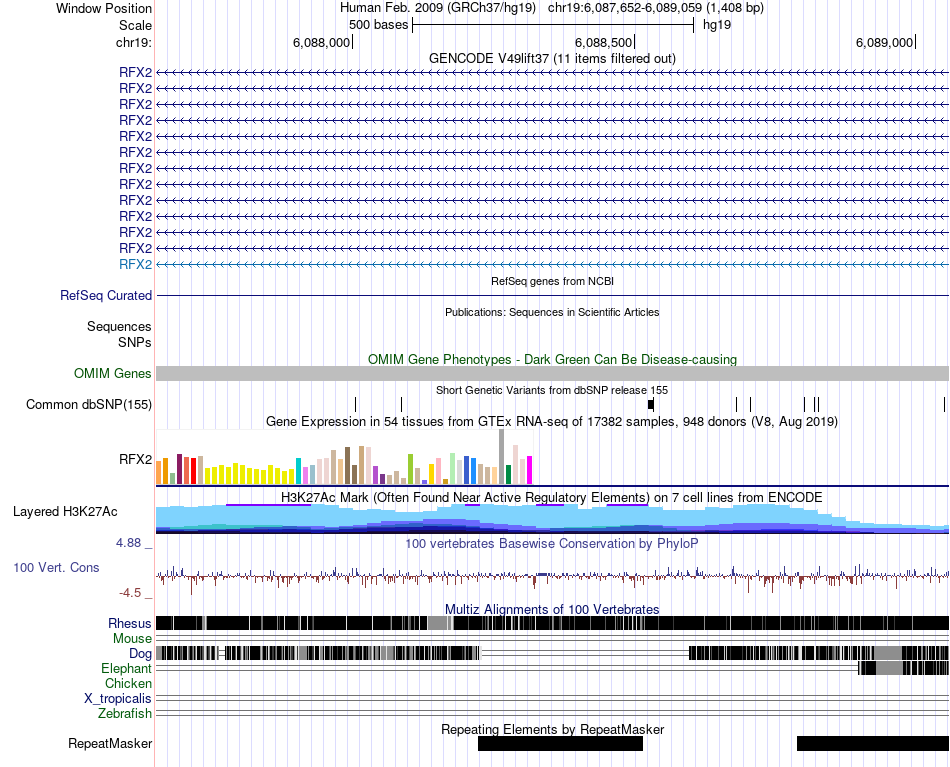Click the tallest gray GTEx expression bar

(502, 457)
